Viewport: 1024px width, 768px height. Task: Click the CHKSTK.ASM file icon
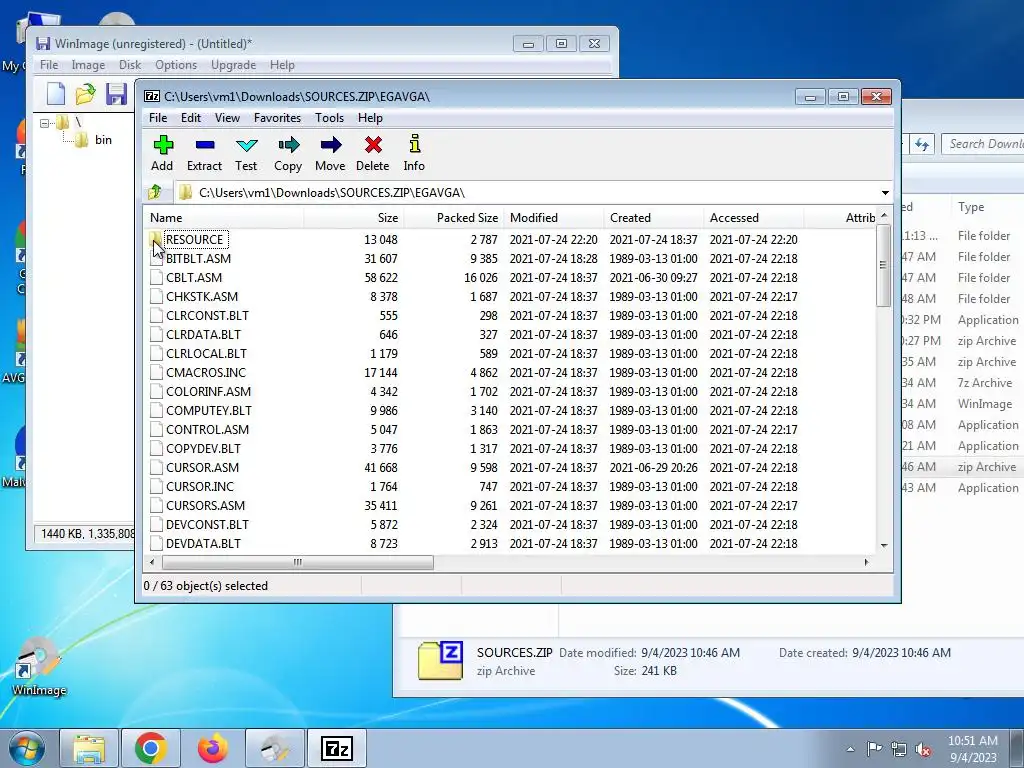156,296
